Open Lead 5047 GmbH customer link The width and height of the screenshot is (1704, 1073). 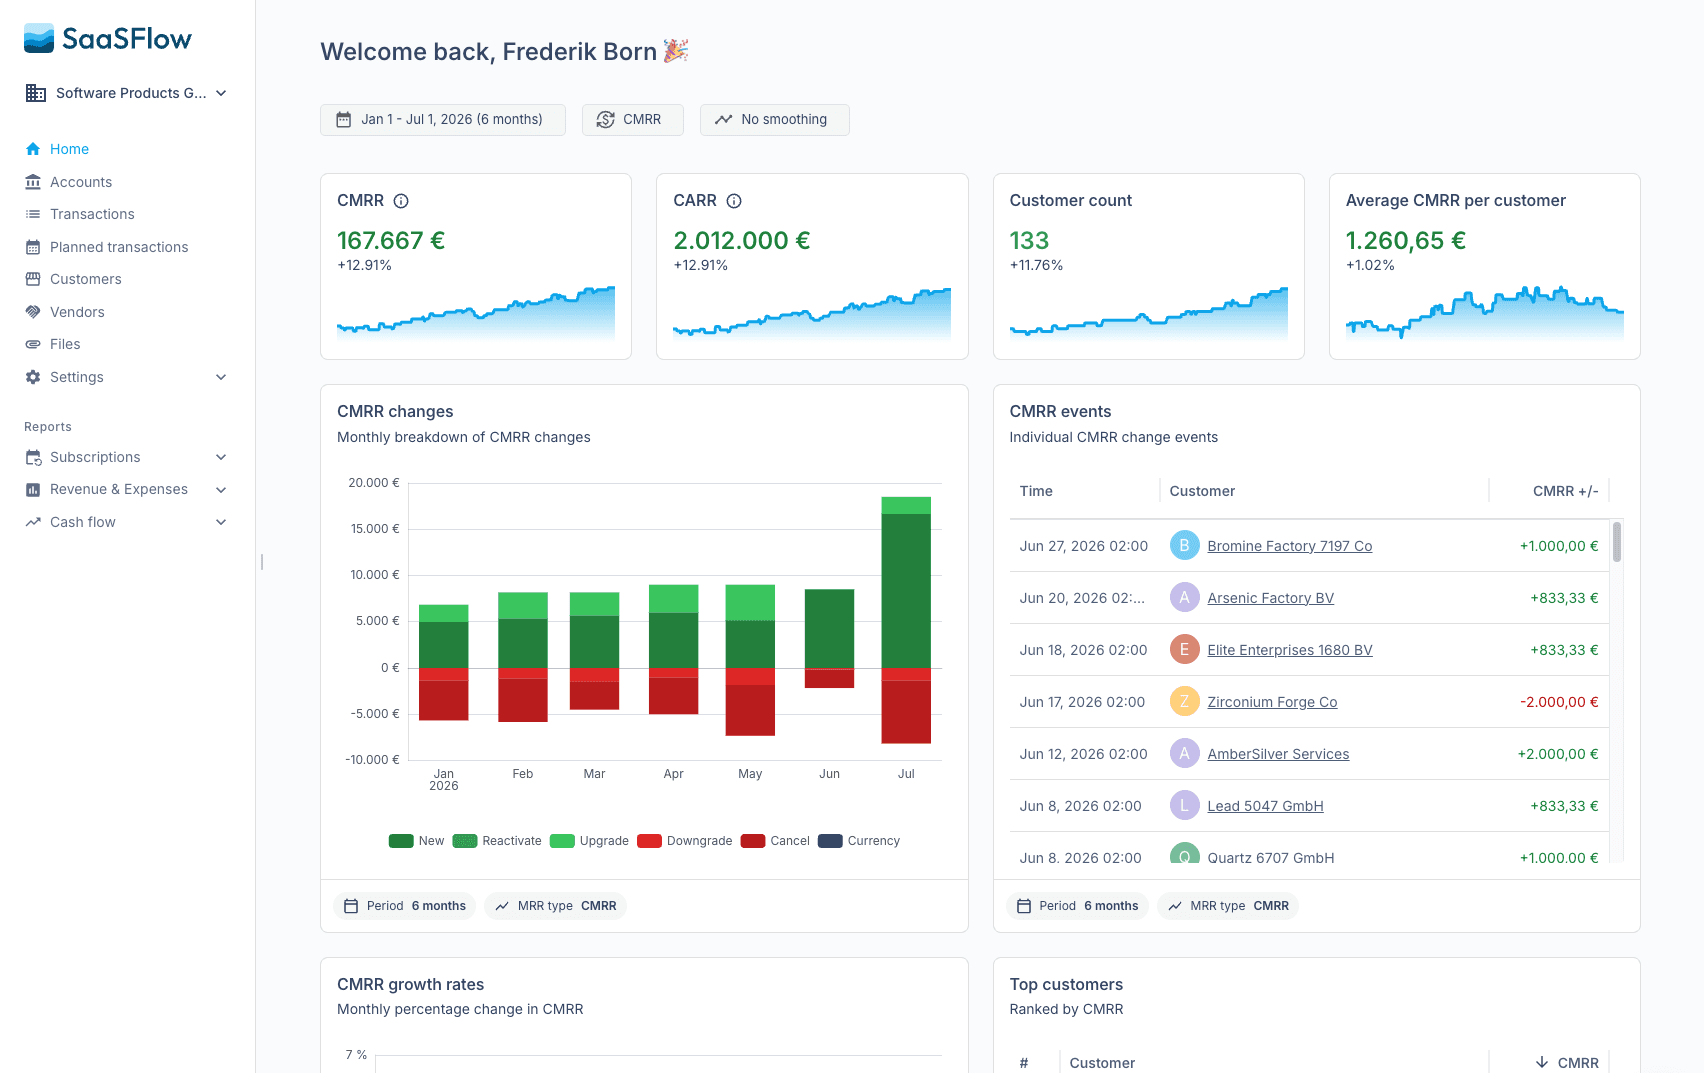click(1265, 806)
